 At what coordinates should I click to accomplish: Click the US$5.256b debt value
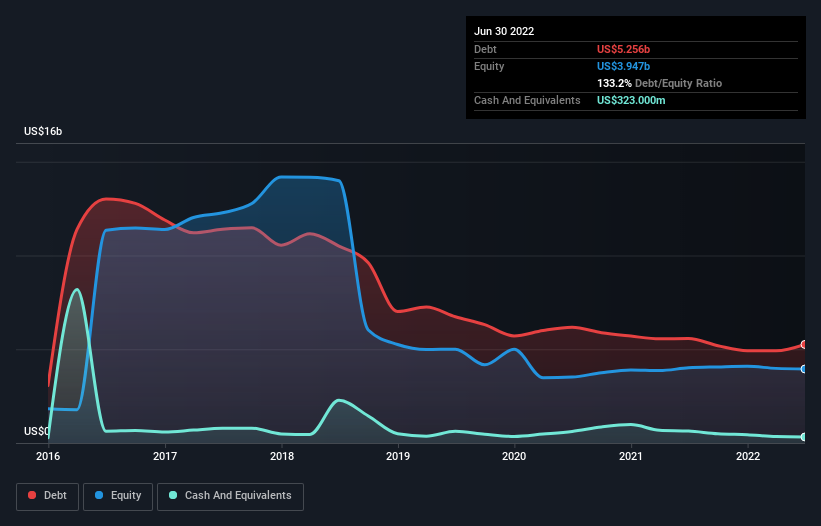tap(624, 49)
